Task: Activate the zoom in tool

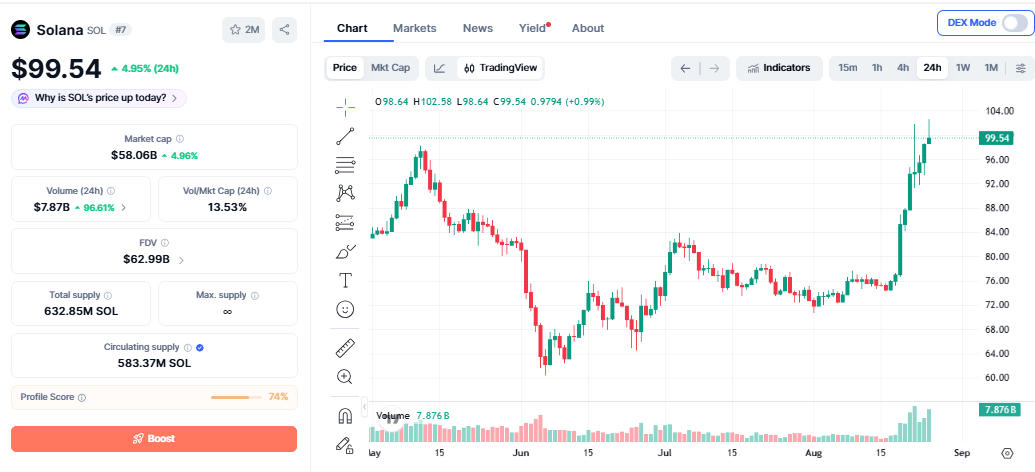Action: [x=345, y=377]
